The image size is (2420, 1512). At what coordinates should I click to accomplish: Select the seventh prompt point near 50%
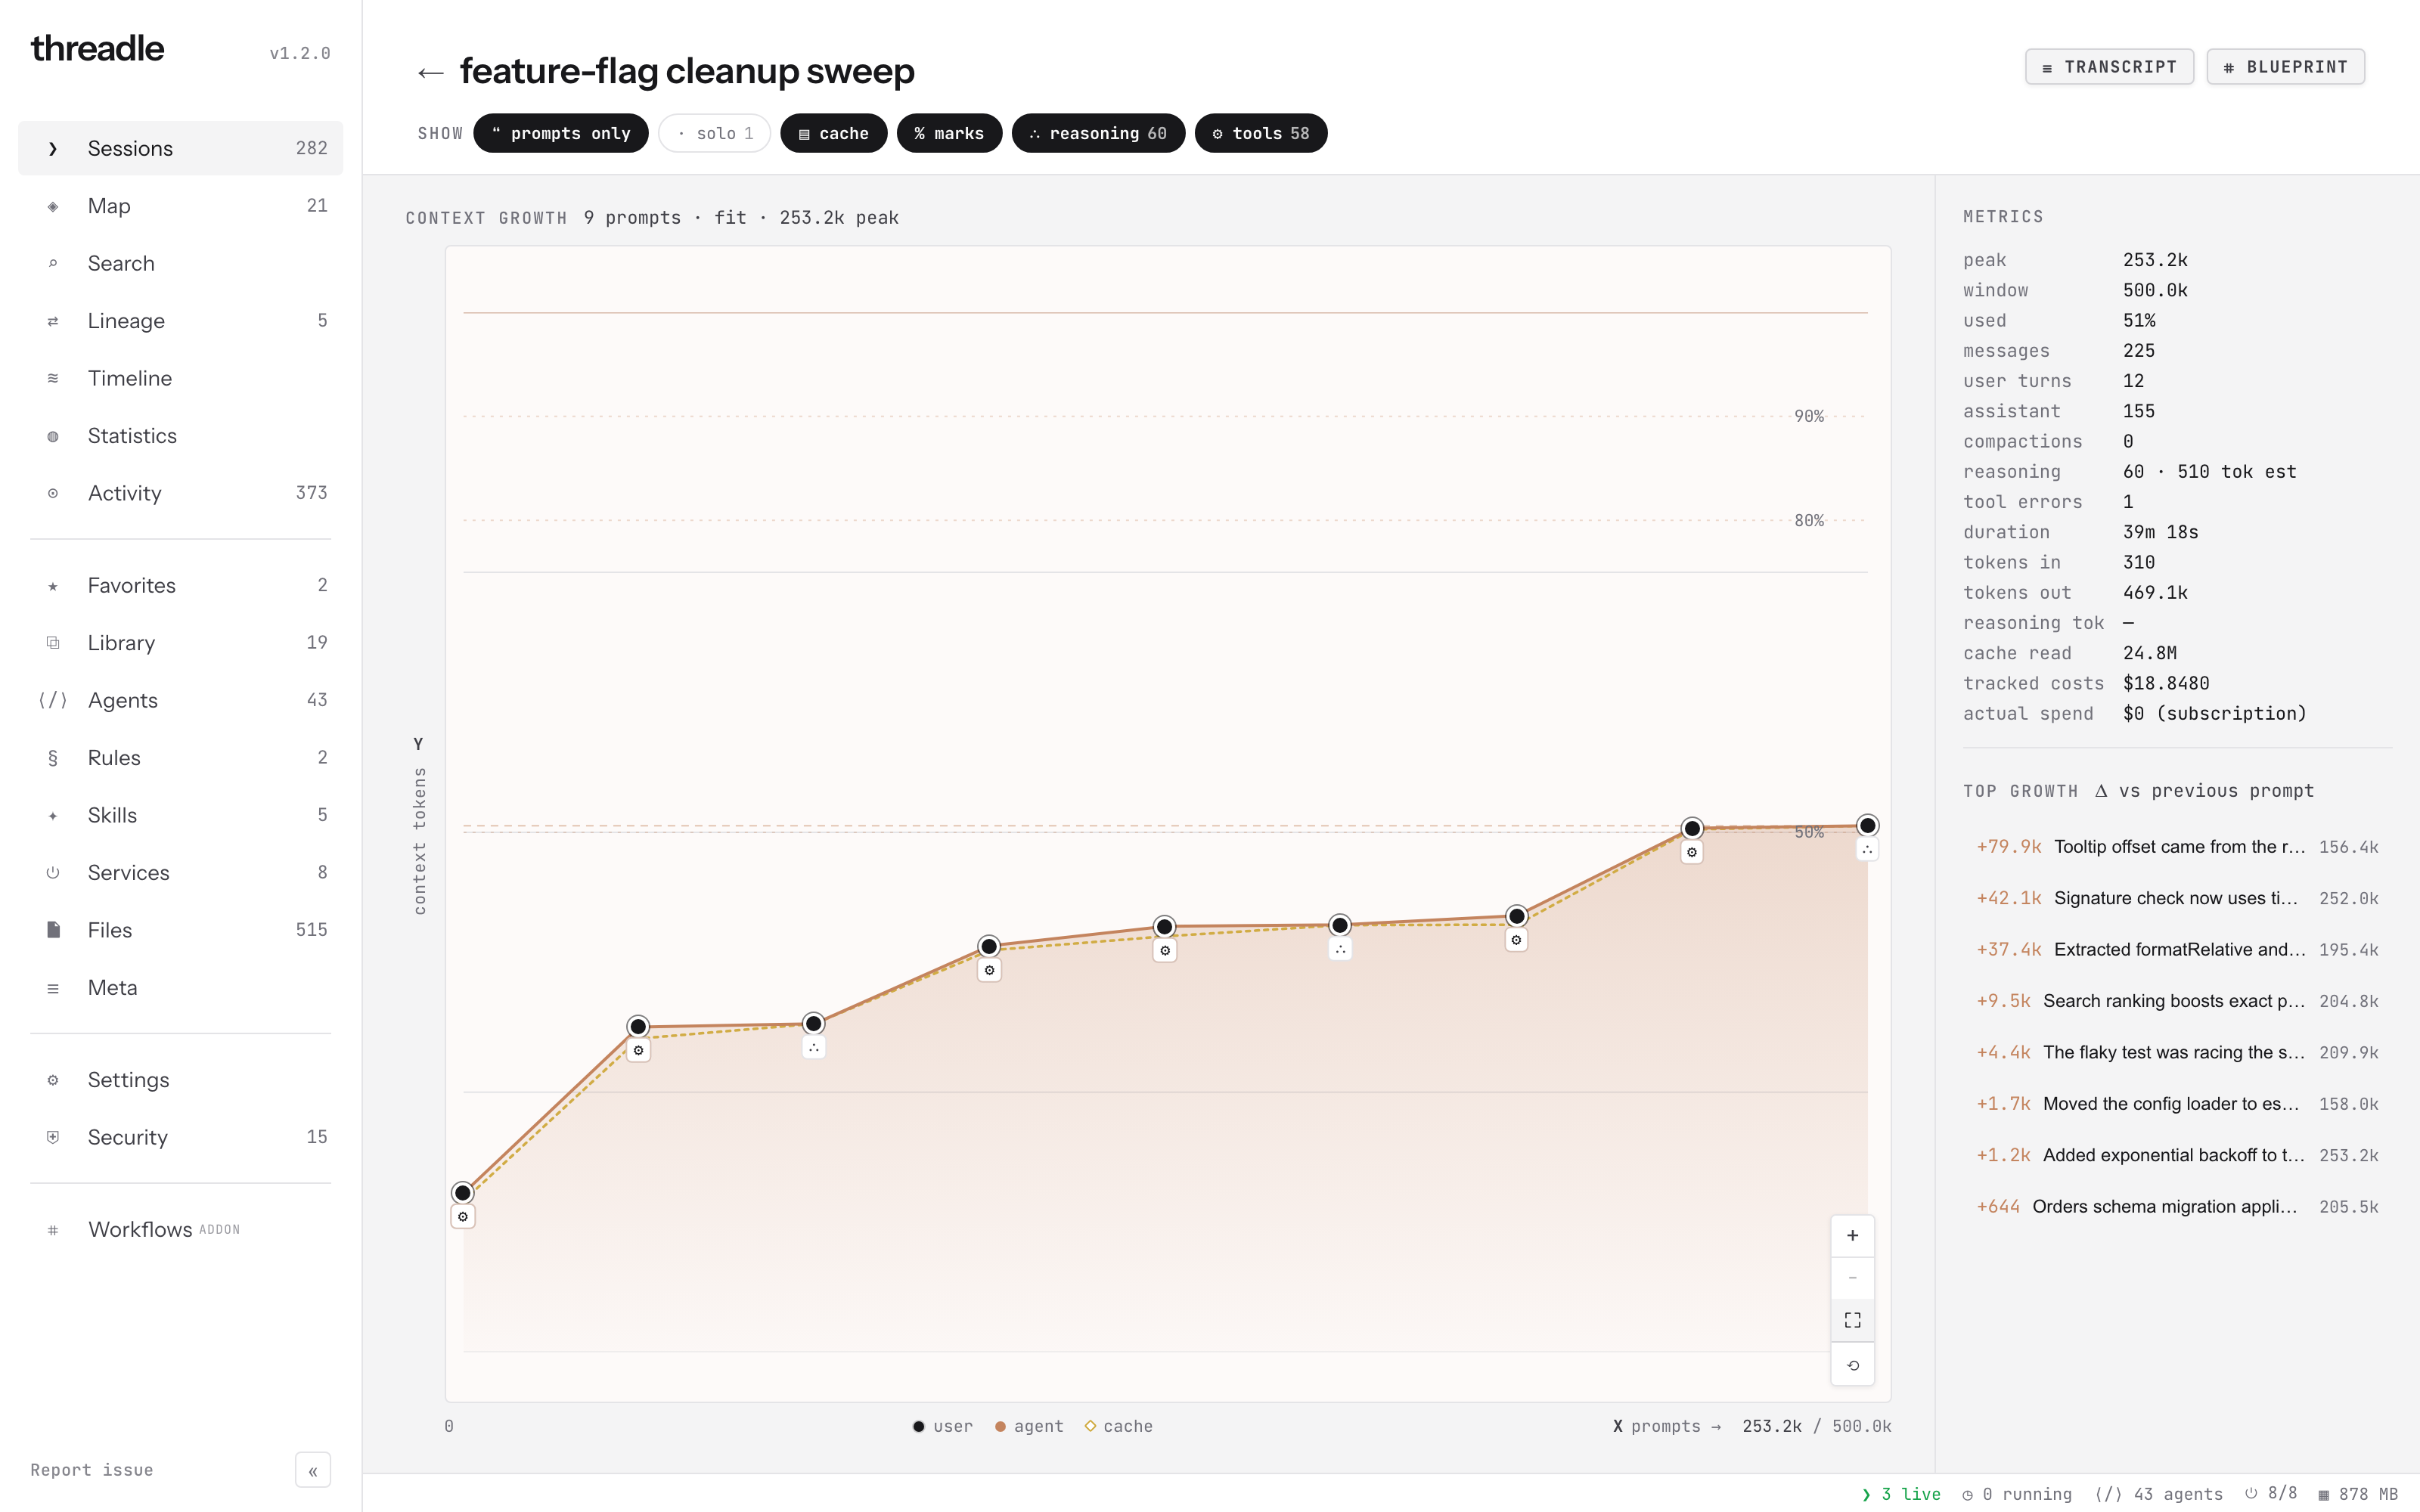(1692, 828)
